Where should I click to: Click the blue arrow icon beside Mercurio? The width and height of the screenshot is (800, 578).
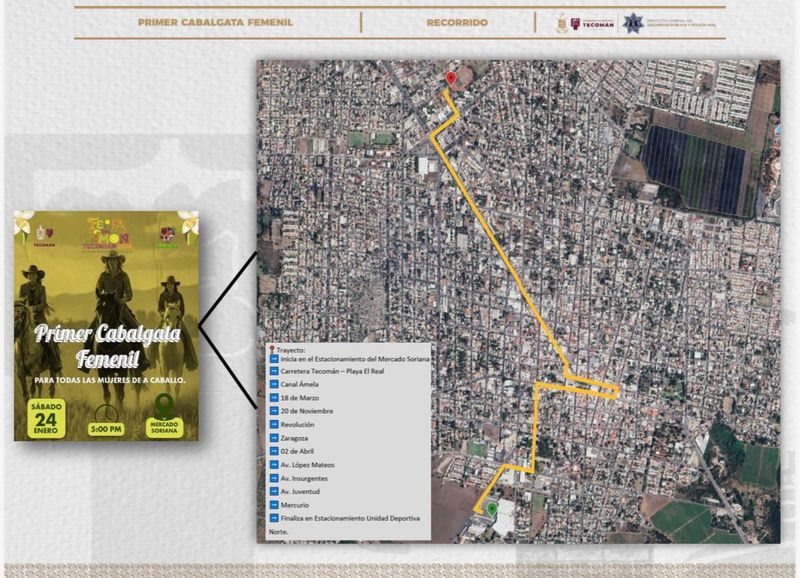(274, 505)
